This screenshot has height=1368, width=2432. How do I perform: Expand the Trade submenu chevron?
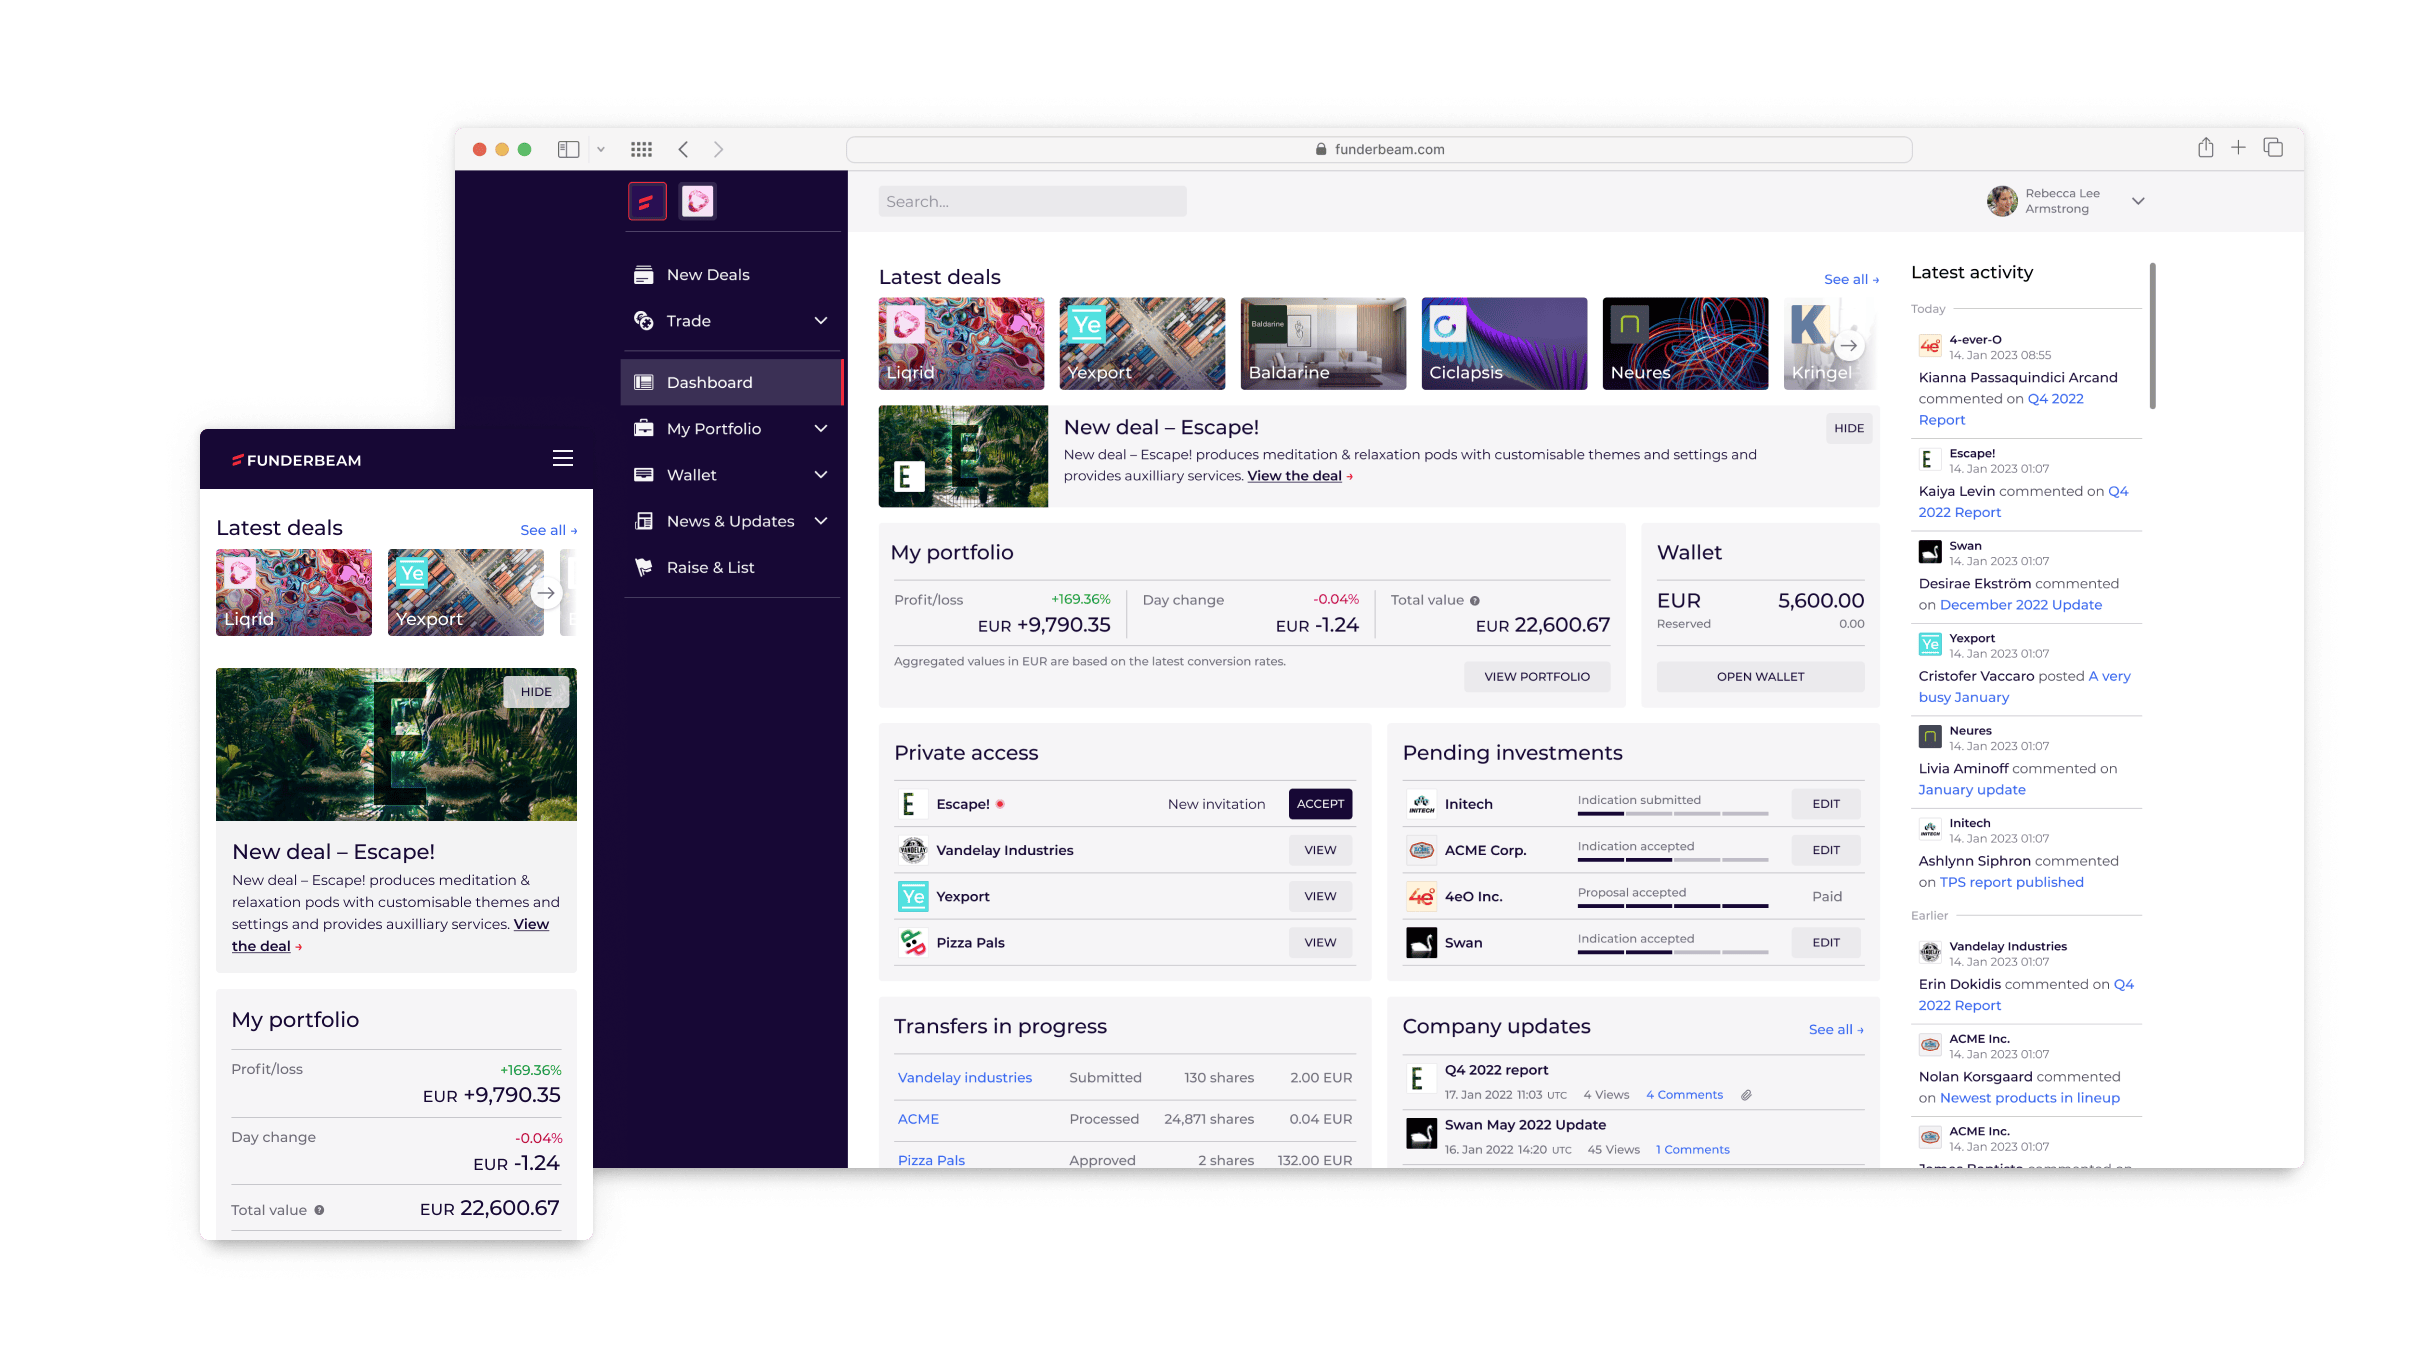[x=821, y=321]
